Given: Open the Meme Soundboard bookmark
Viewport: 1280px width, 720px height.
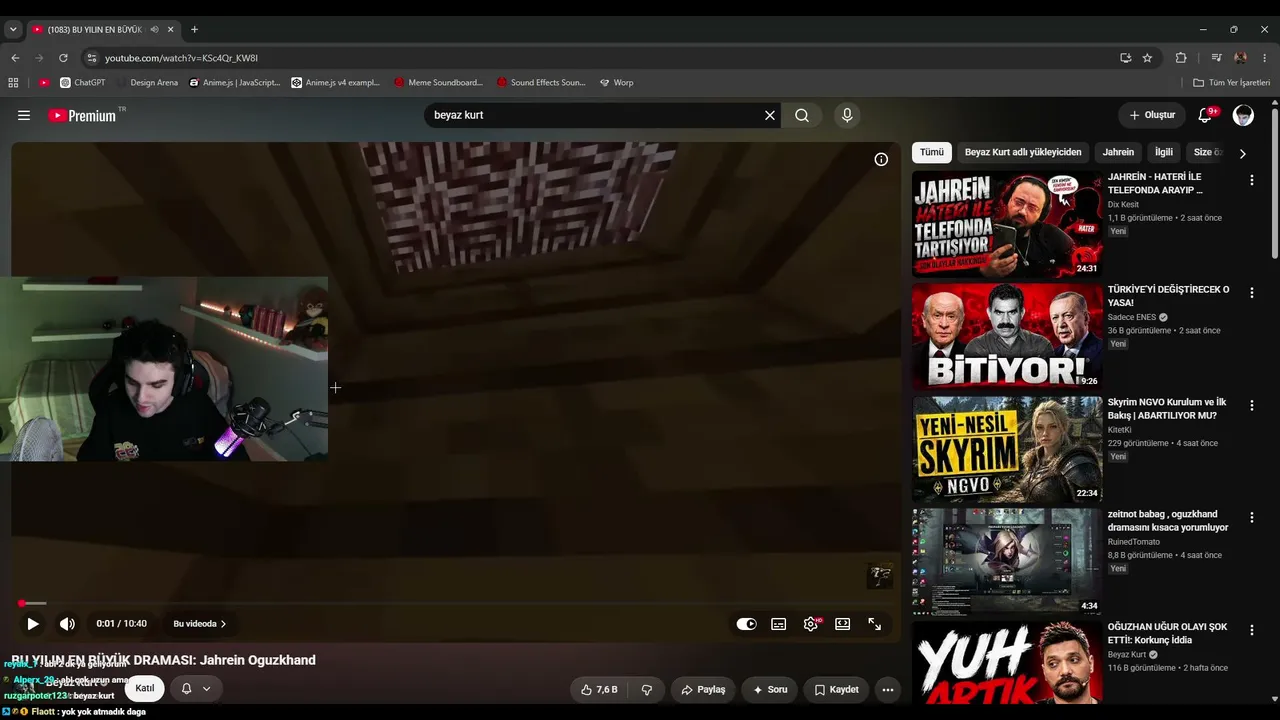Looking at the screenshot, I should coord(438,83).
